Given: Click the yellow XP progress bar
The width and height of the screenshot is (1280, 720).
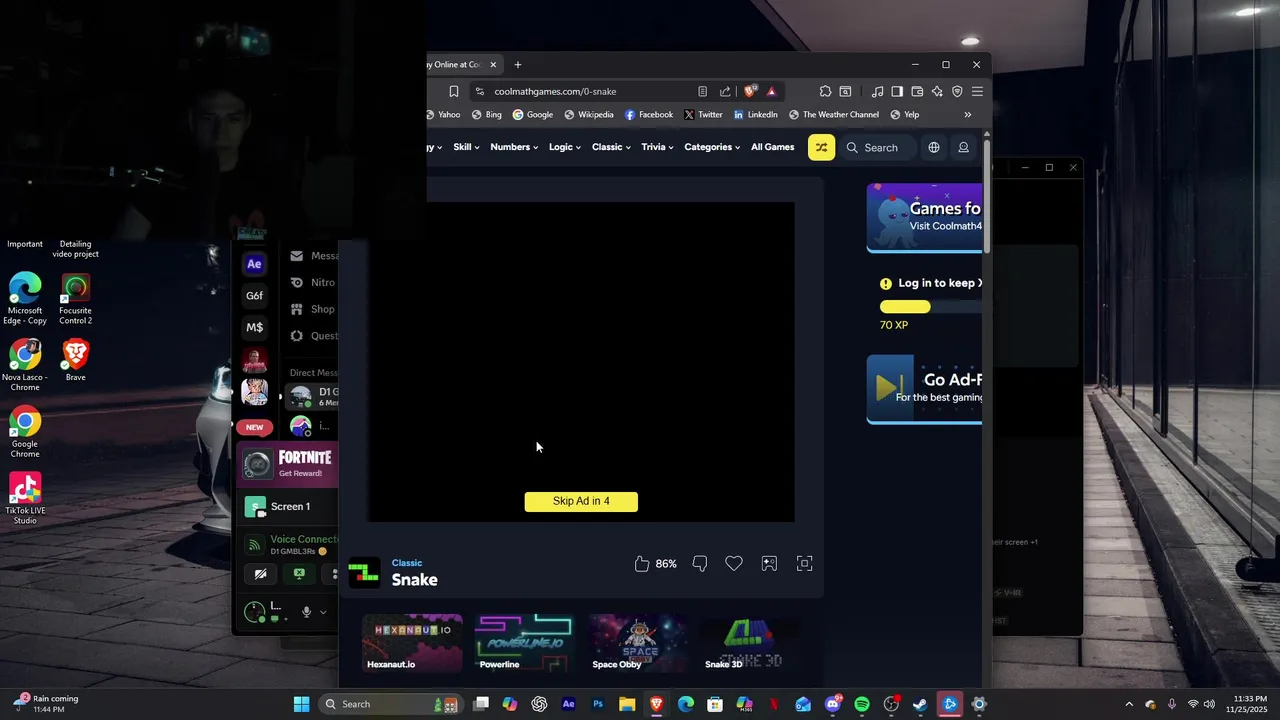Looking at the screenshot, I should point(905,307).
